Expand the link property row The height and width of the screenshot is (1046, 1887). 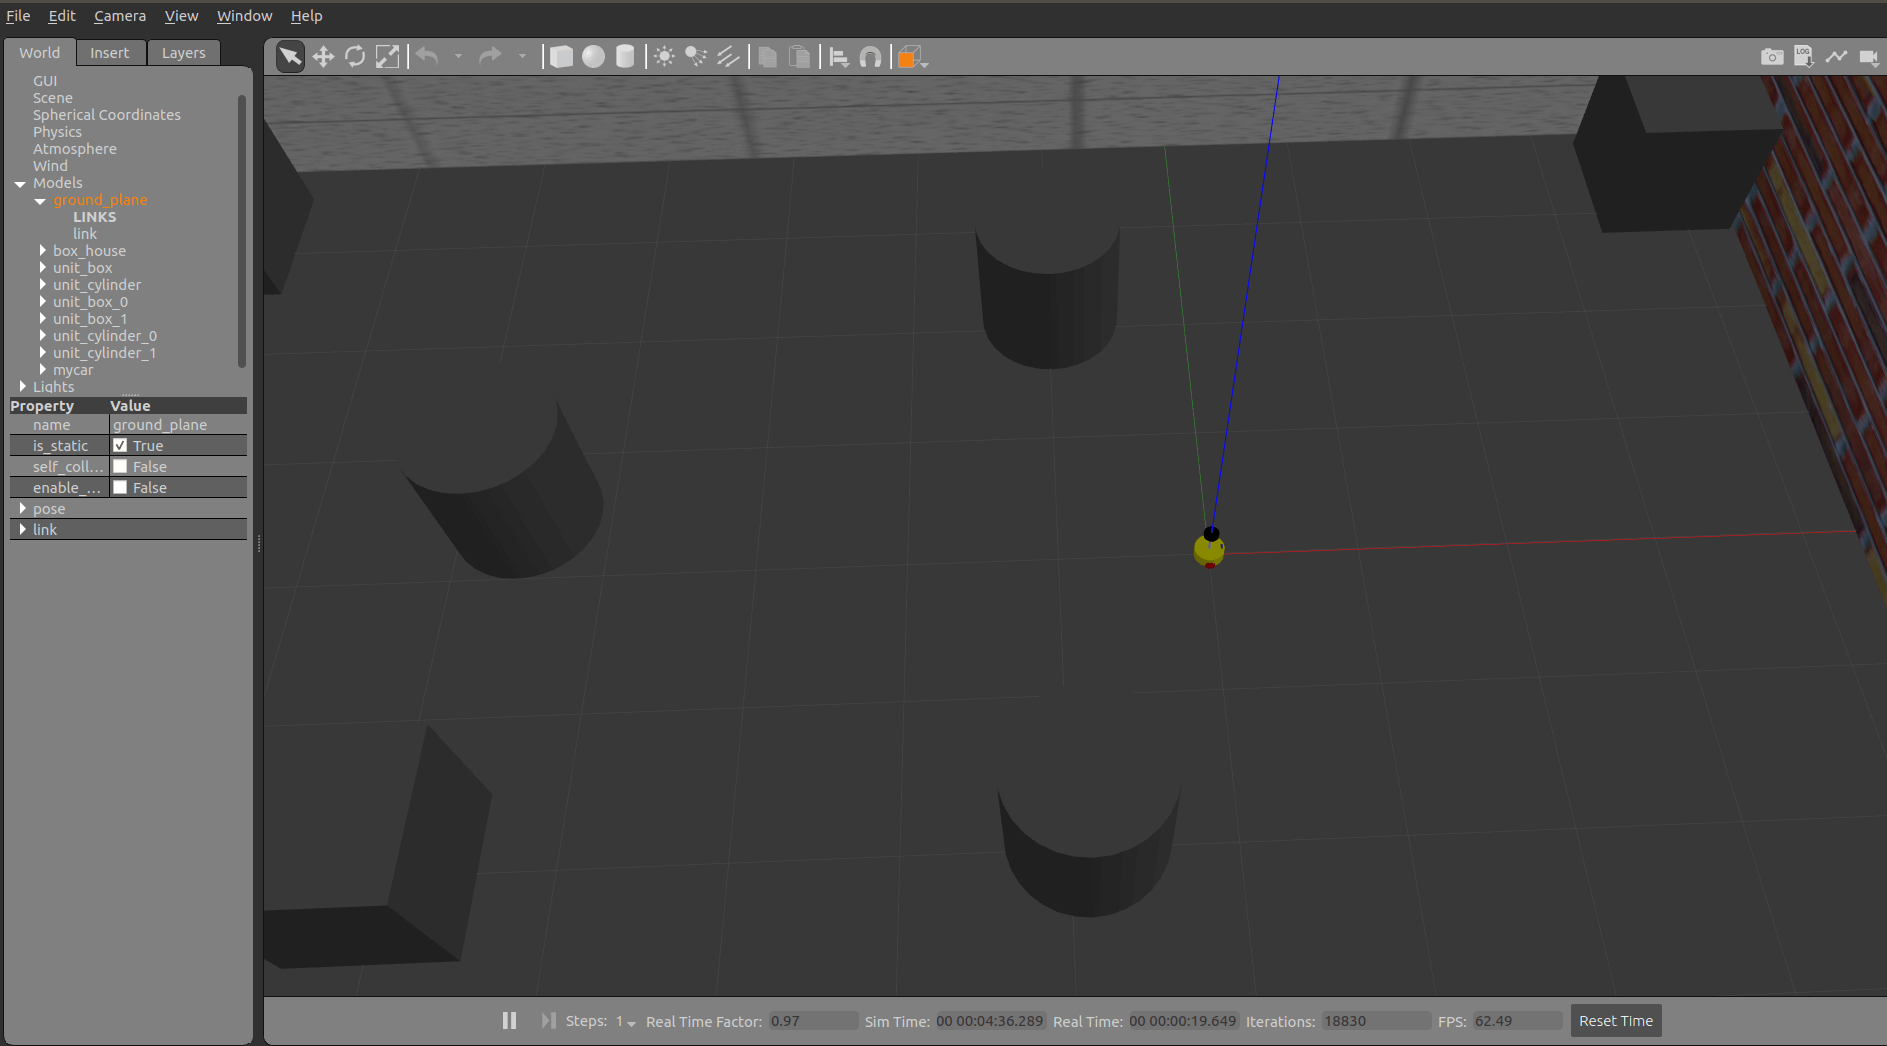[23, 530]
